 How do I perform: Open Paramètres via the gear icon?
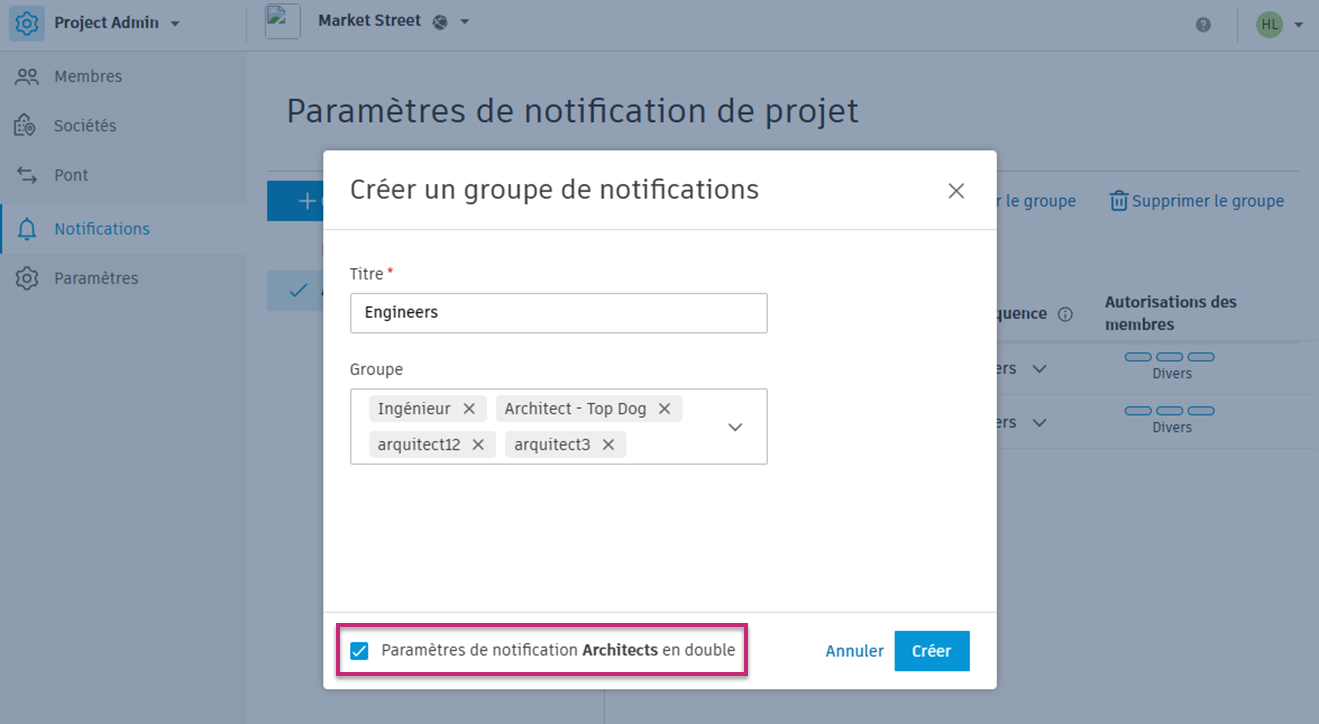(x=28, y=278)
